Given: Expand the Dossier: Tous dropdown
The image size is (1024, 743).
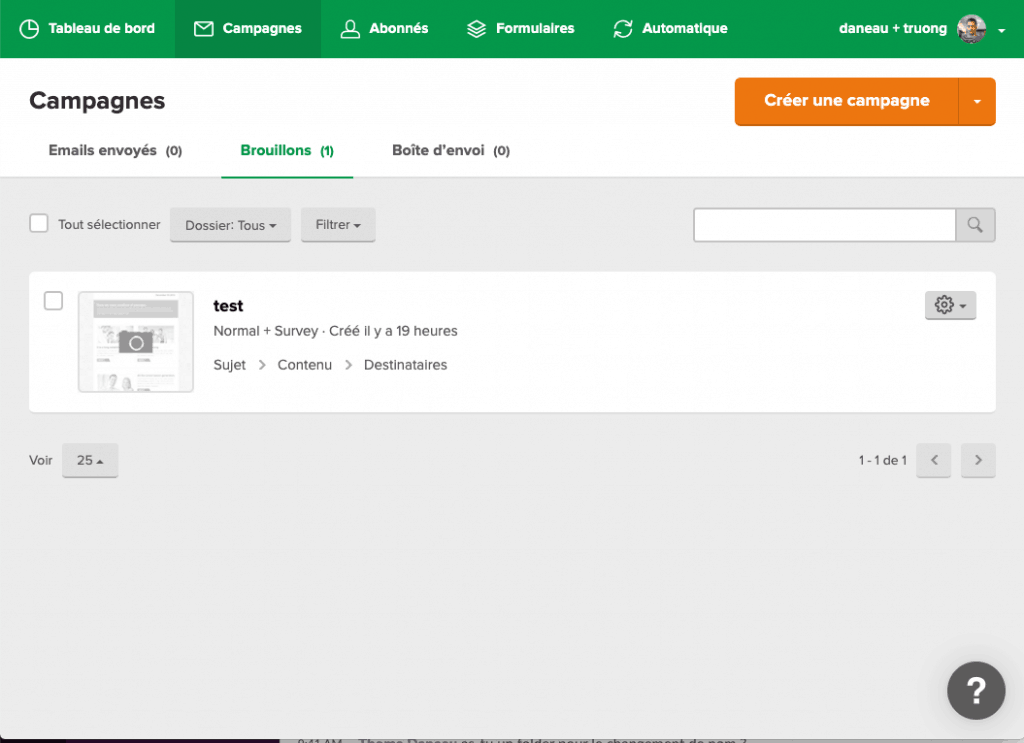Looking at the screenshot, I should point(230,225).
